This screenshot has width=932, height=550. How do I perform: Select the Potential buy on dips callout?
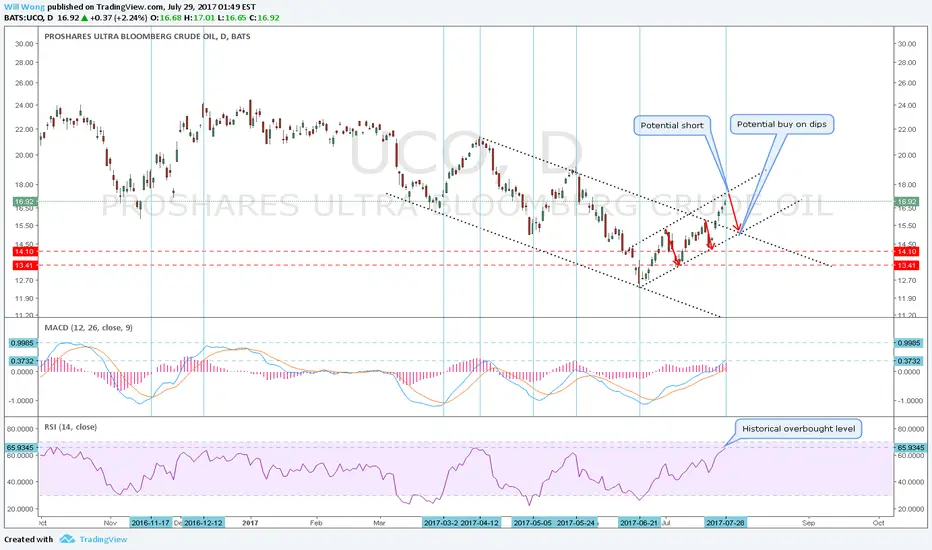click(782, 124)
